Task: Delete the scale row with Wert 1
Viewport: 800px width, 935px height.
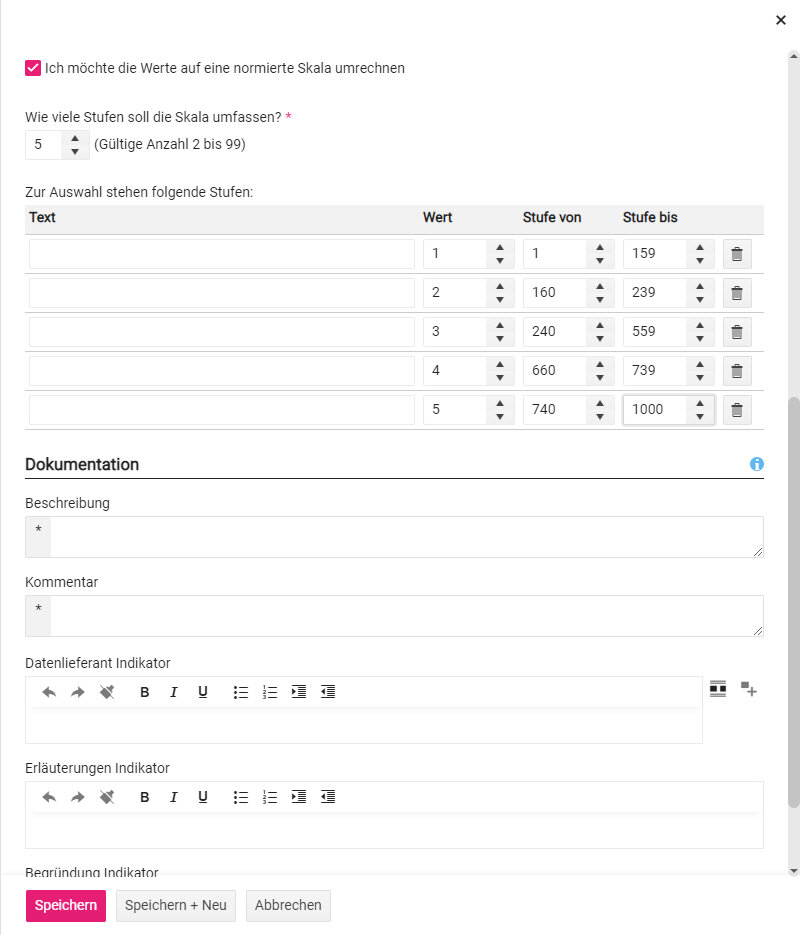Action: (737, 254)
